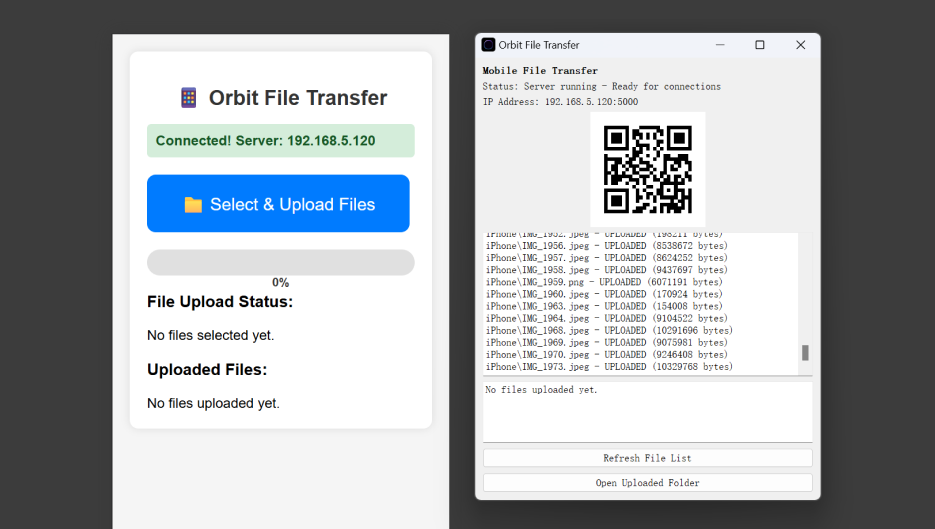Select log row IMG_1969.jpeg
This screenshot has height=529, width=935.
606,342
